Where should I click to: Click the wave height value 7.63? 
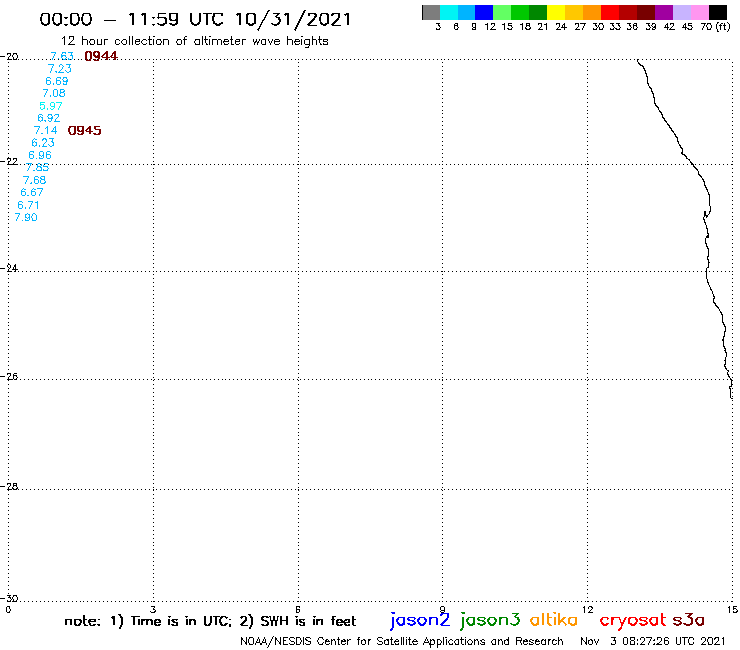click(x=62, y=56)
